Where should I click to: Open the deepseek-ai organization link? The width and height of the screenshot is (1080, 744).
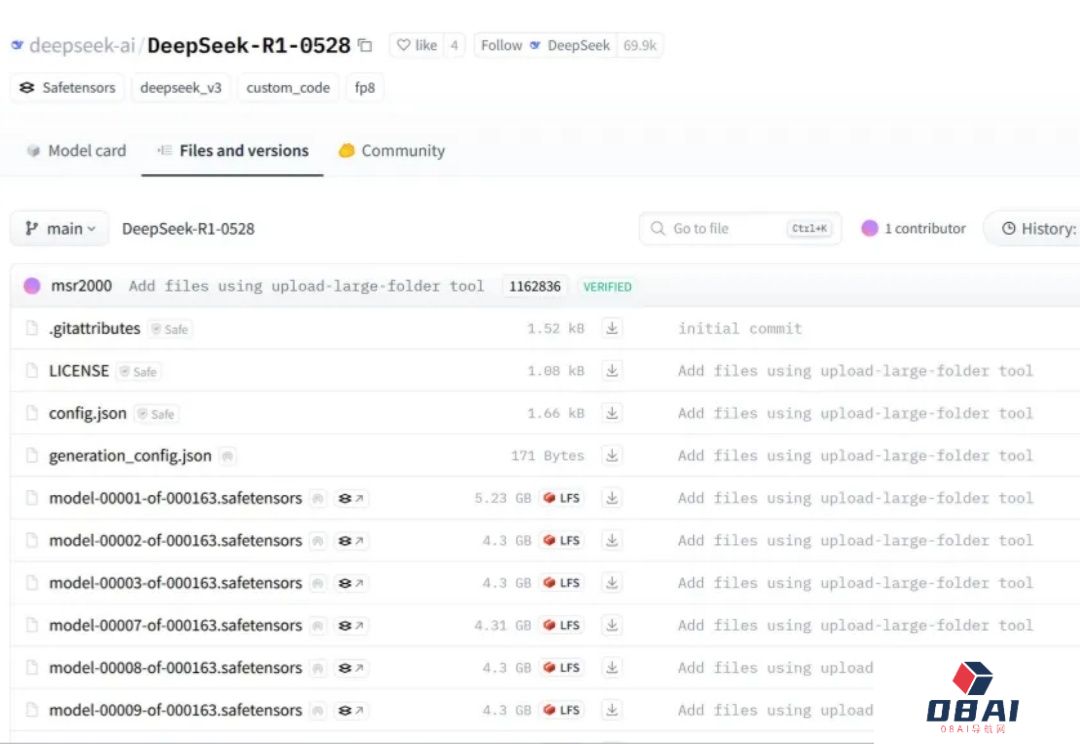tap(82, 45)
